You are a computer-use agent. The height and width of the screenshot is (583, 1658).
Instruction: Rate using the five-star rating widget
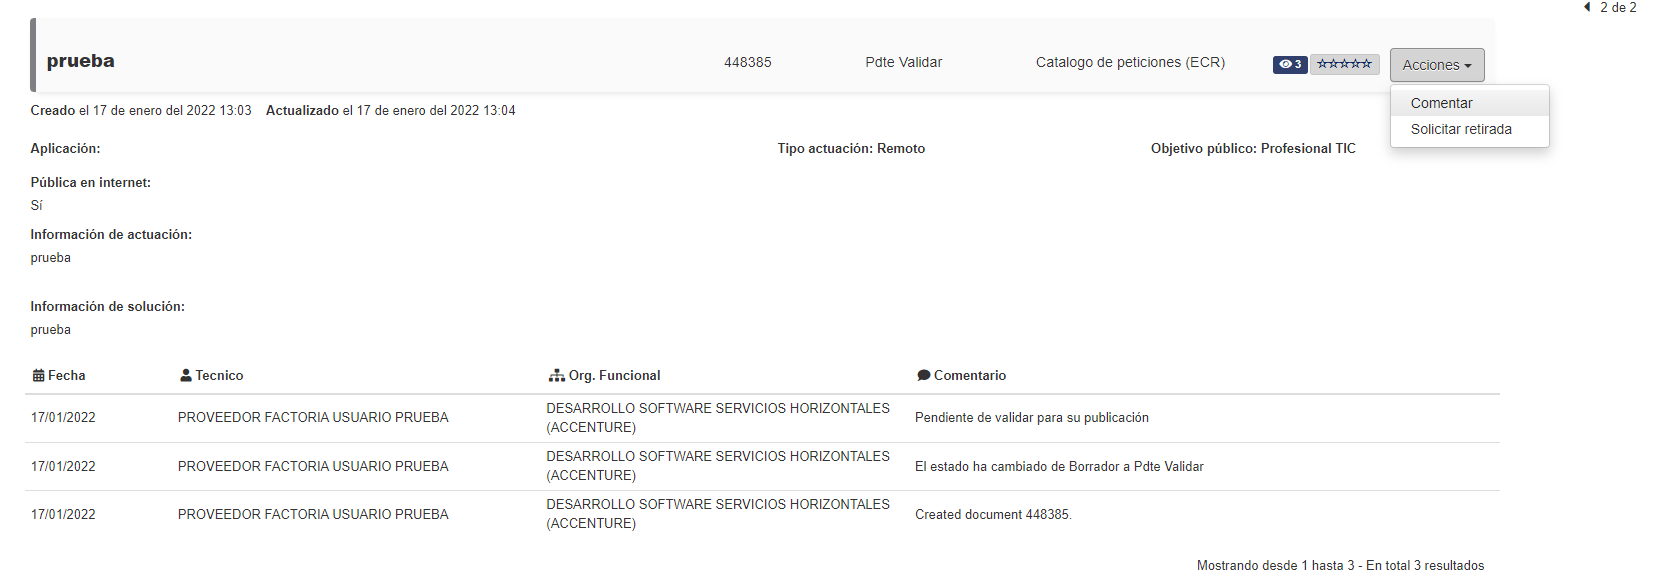pos(1344,64)
